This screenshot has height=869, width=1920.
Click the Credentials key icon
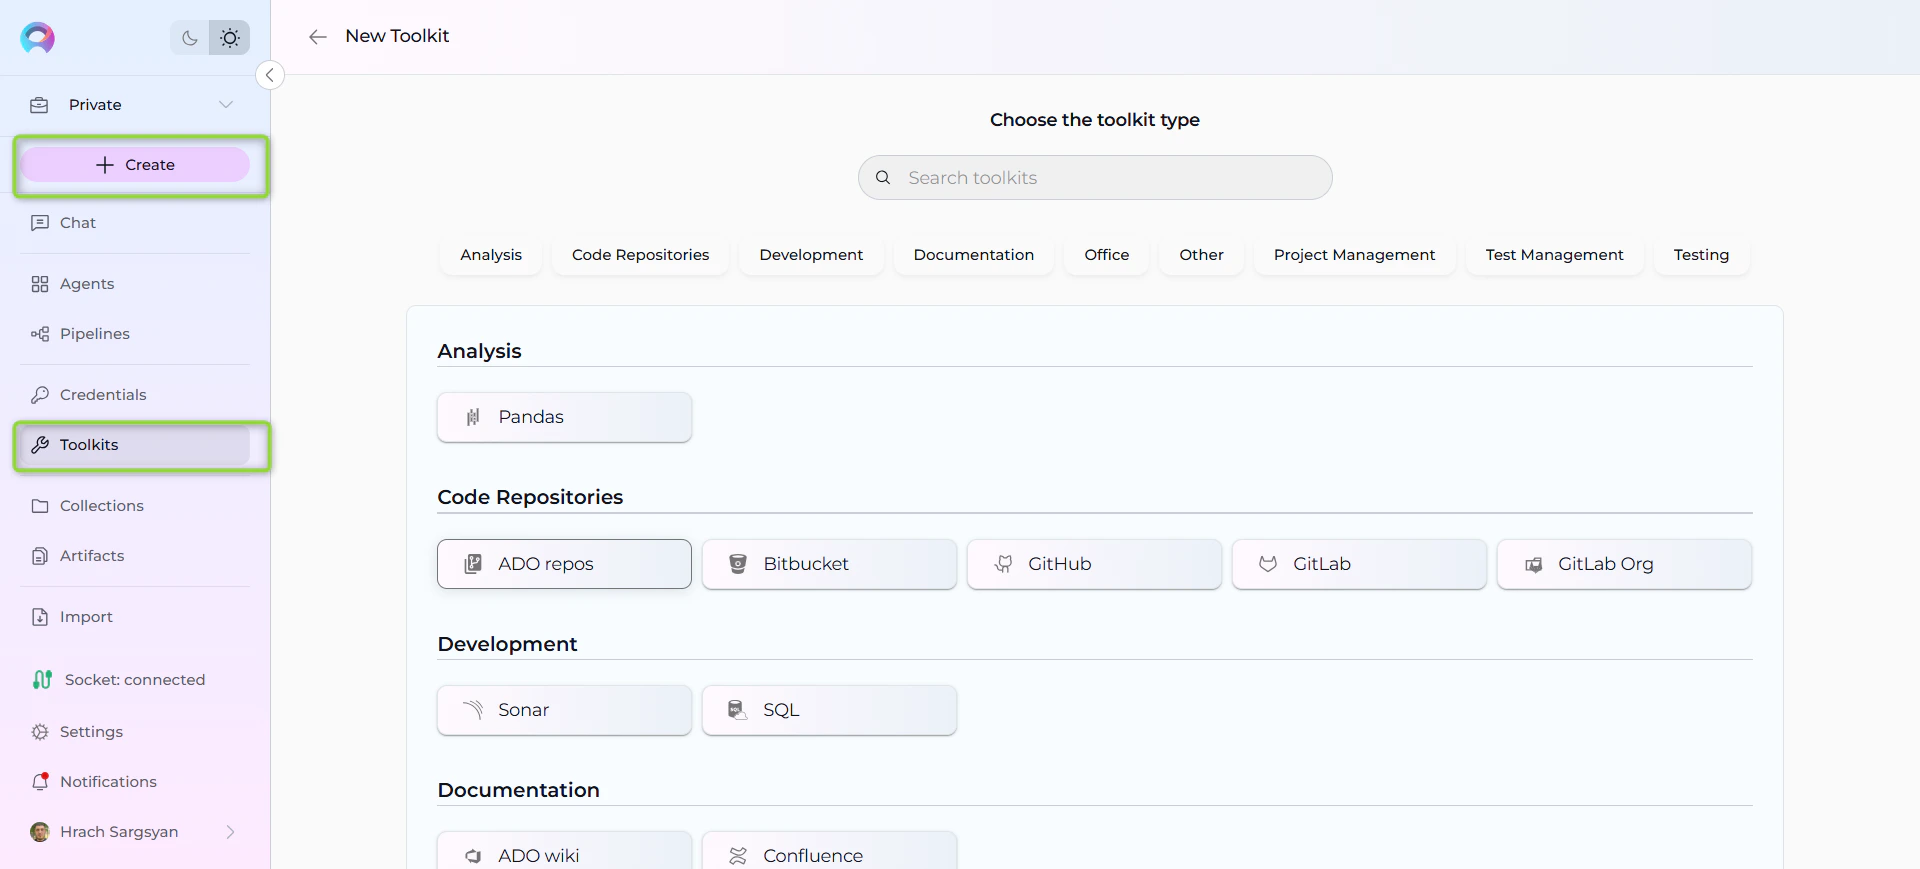coord(40,395)
